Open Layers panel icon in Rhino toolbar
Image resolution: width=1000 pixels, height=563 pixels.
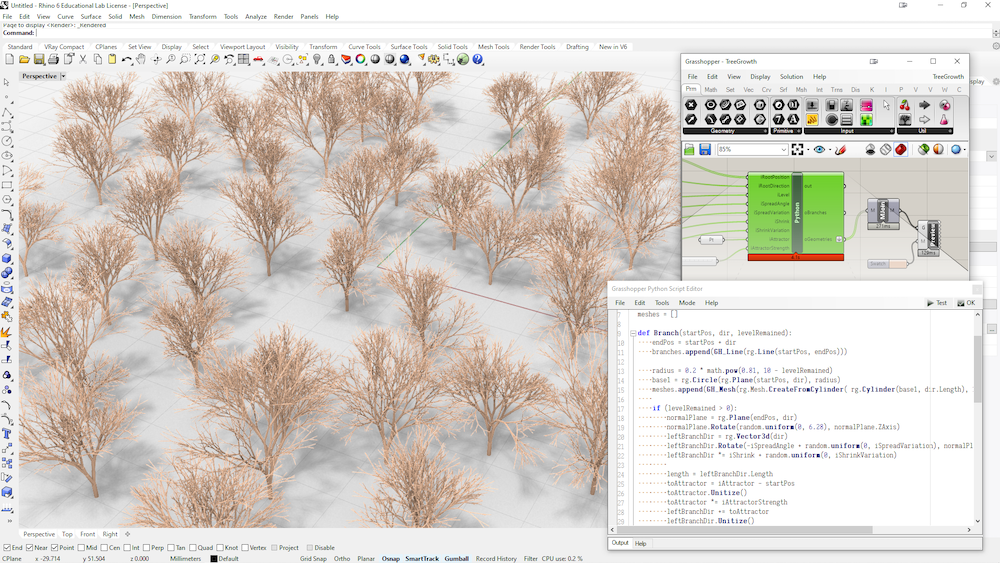pos(346,59)
